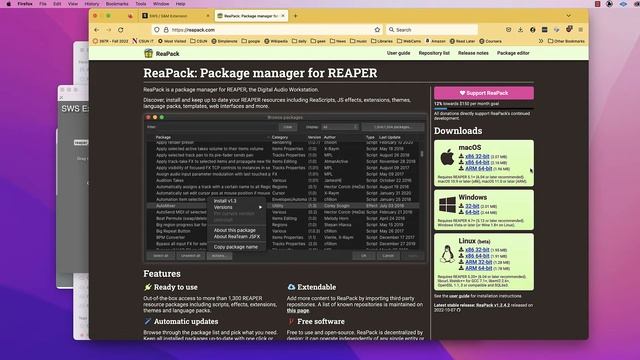Click the ReaPack logo in the site header
Screen dimensions: 640x360
click(162, 53)
